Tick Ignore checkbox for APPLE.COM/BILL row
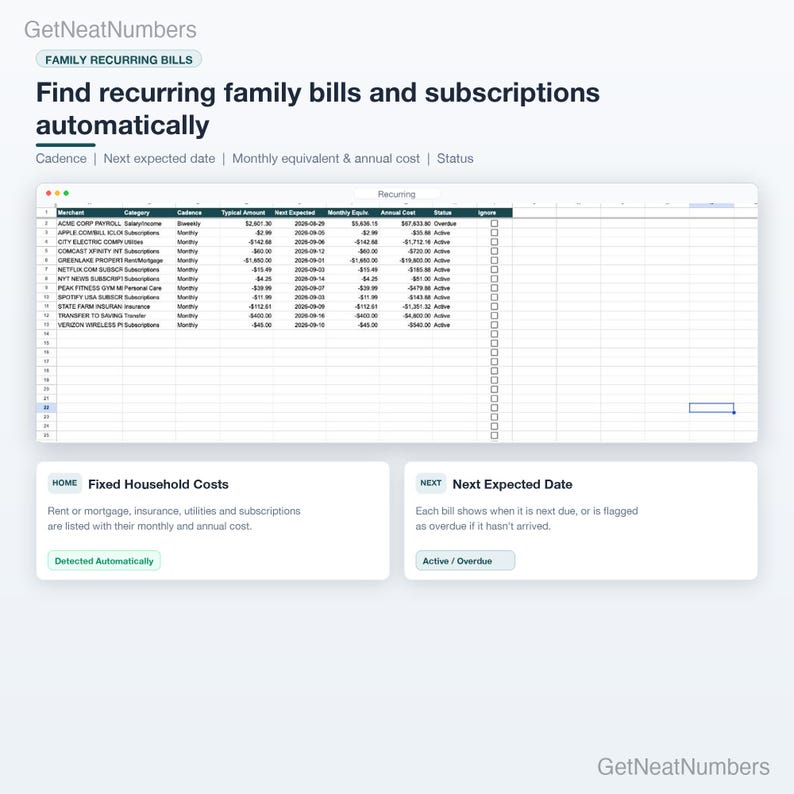Image resolution: width=794 pixels, height=794 pixels. [x=494, y=233]
